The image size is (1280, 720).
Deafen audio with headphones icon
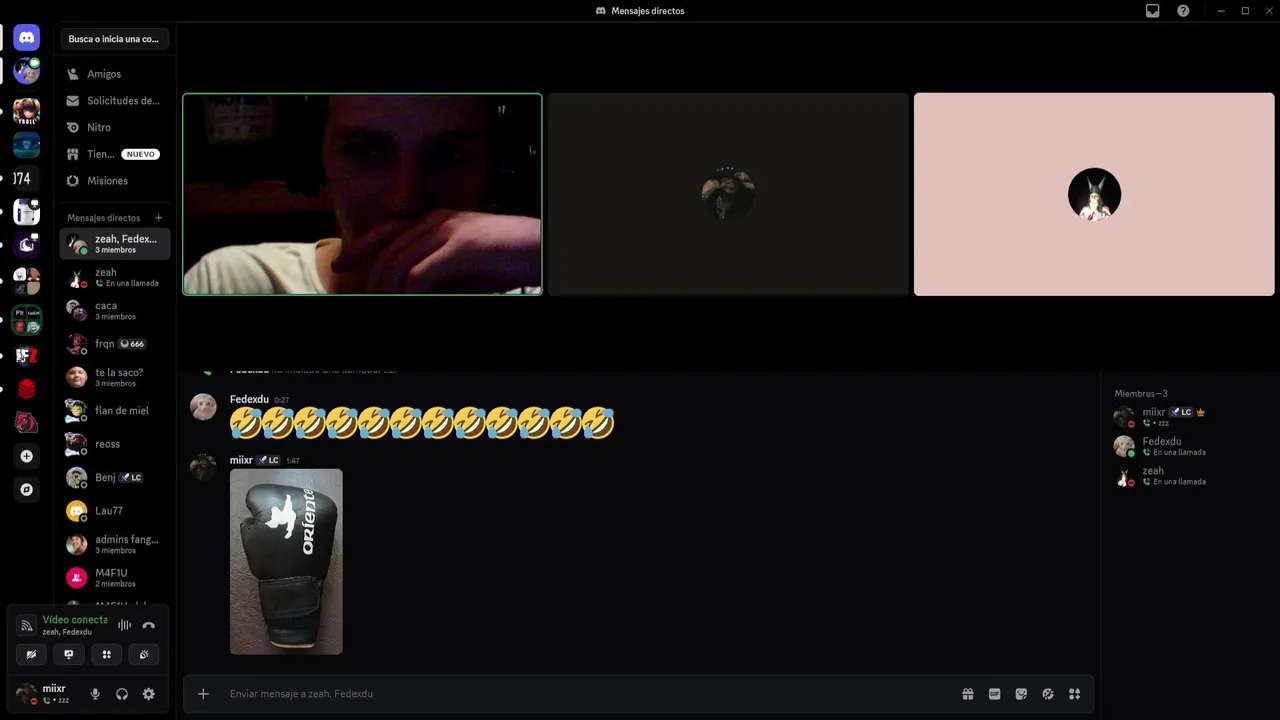click(122, 694)
